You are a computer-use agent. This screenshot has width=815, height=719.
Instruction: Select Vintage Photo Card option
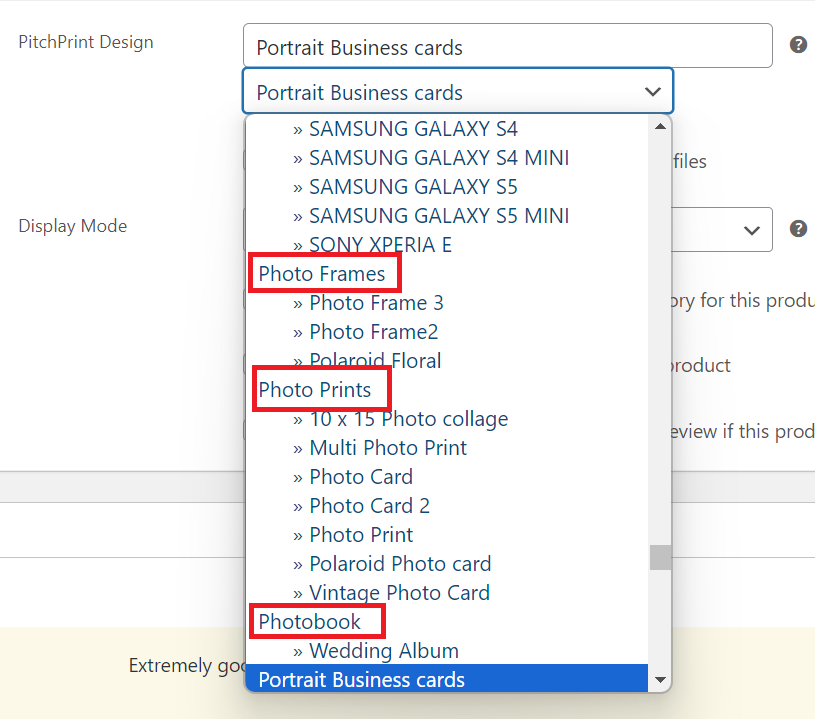(447, 593)
